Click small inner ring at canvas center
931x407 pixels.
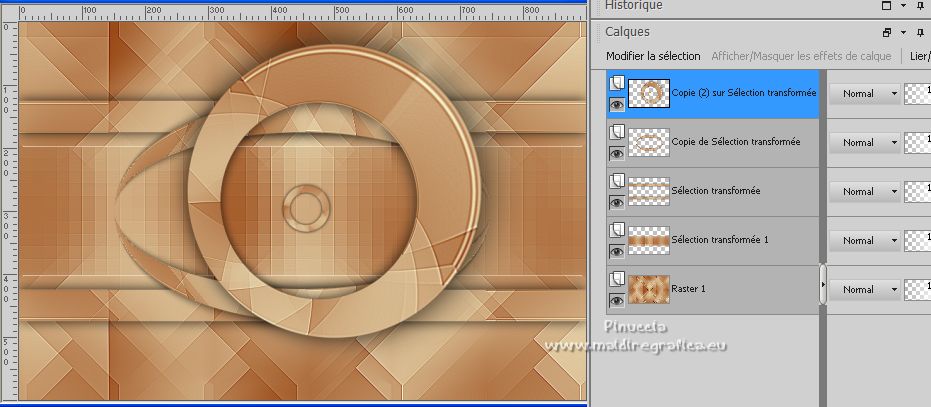(305, 208)
